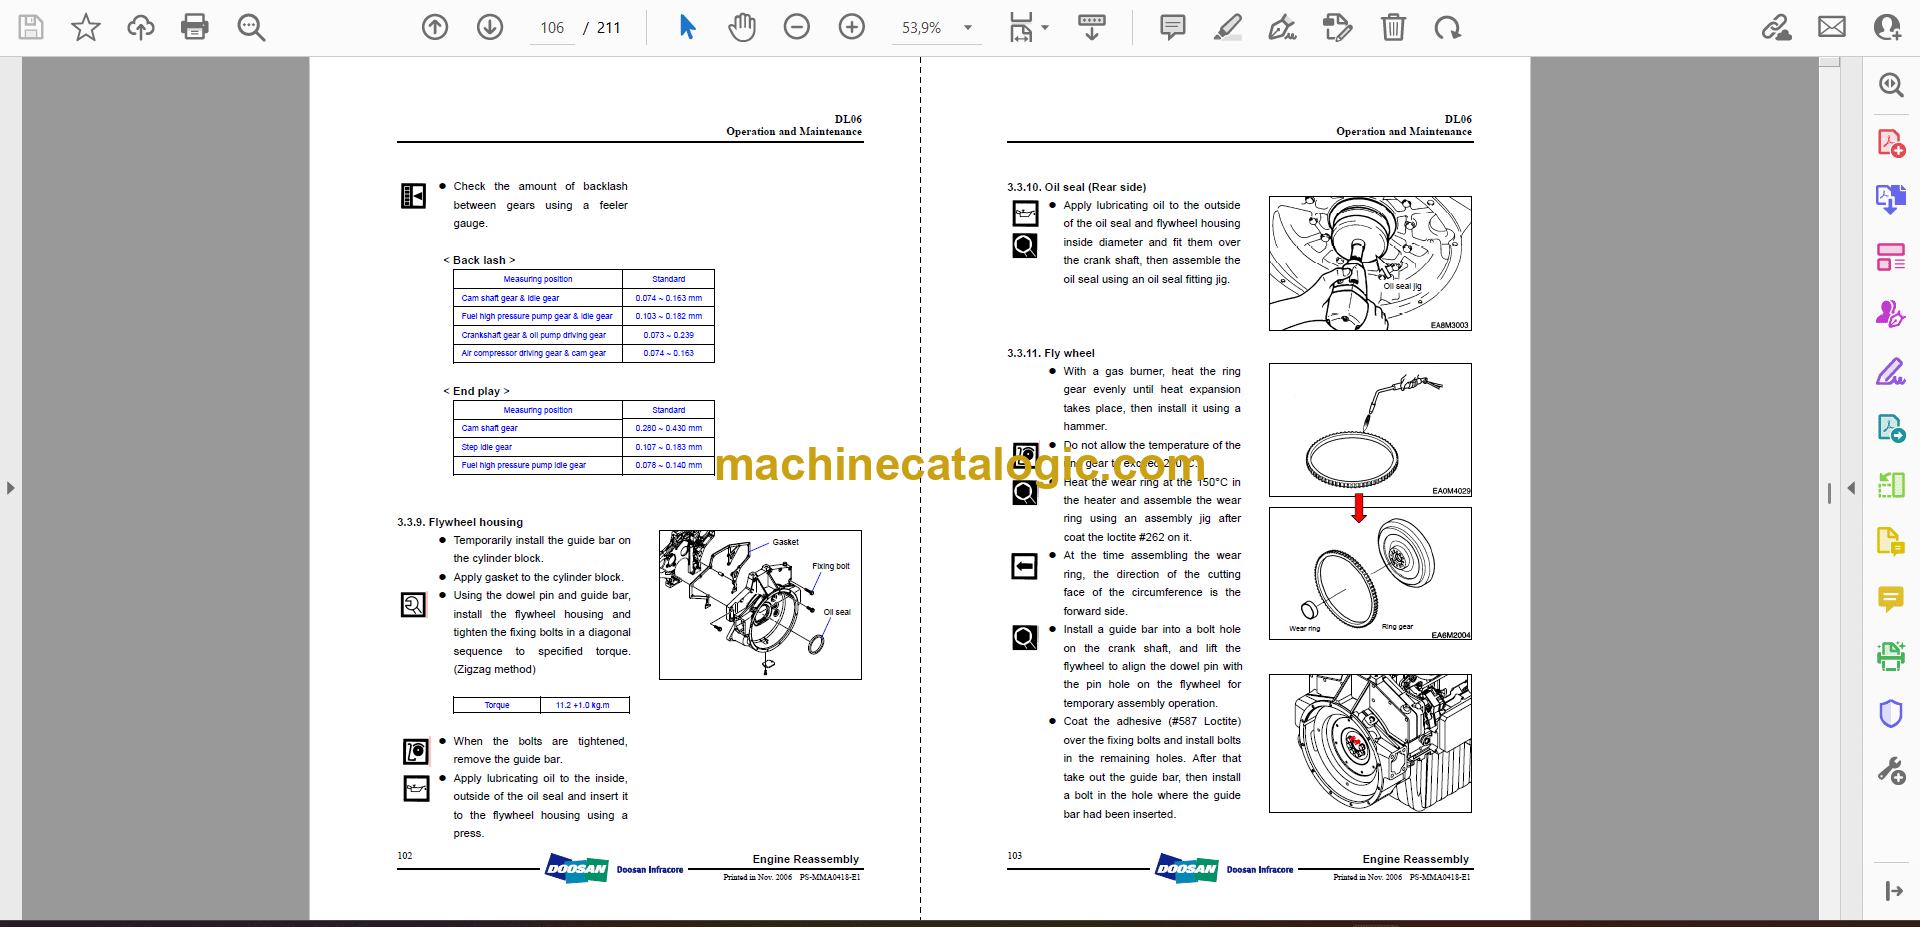Open the search tool in the right panel
1920x927 pixels.
click(1891, 85)
